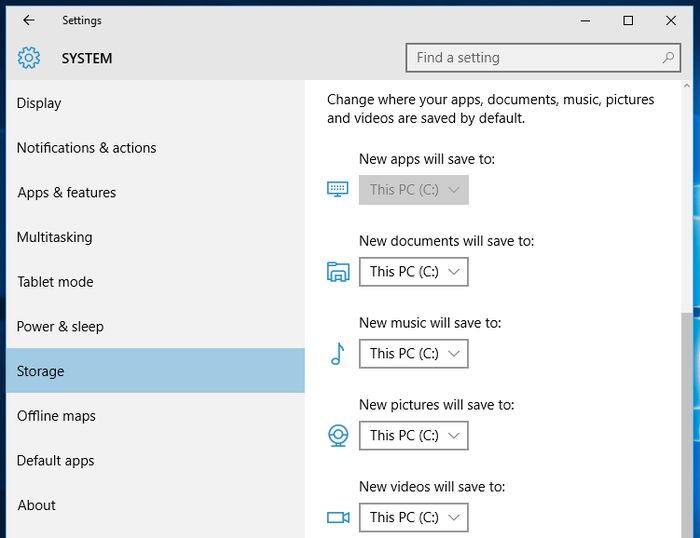Viewport: 700px width, 538px height.
Task: Open Default apps section
Action: [55, 461]
